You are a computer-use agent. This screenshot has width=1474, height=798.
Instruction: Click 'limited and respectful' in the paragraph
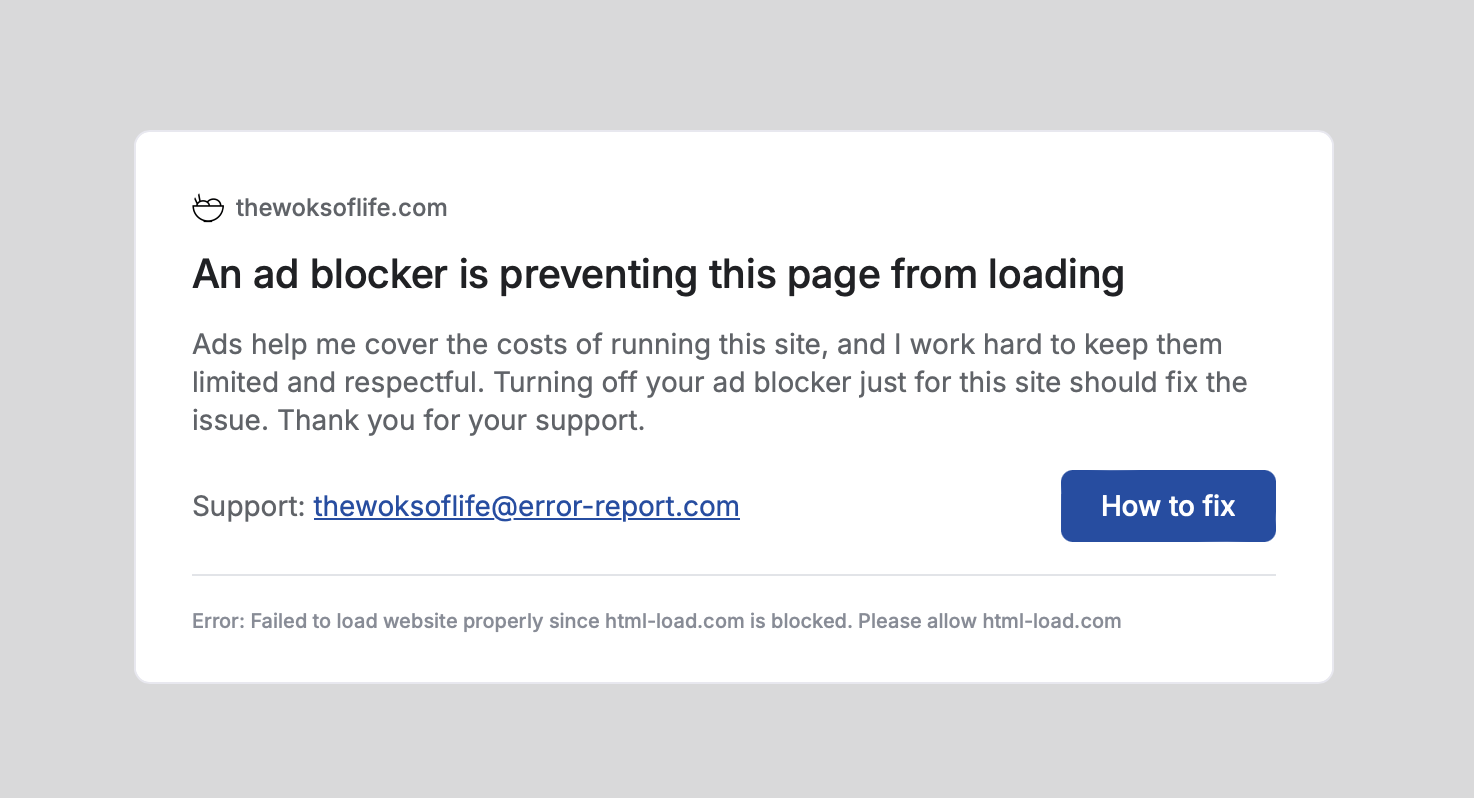(x=338, y=383)
